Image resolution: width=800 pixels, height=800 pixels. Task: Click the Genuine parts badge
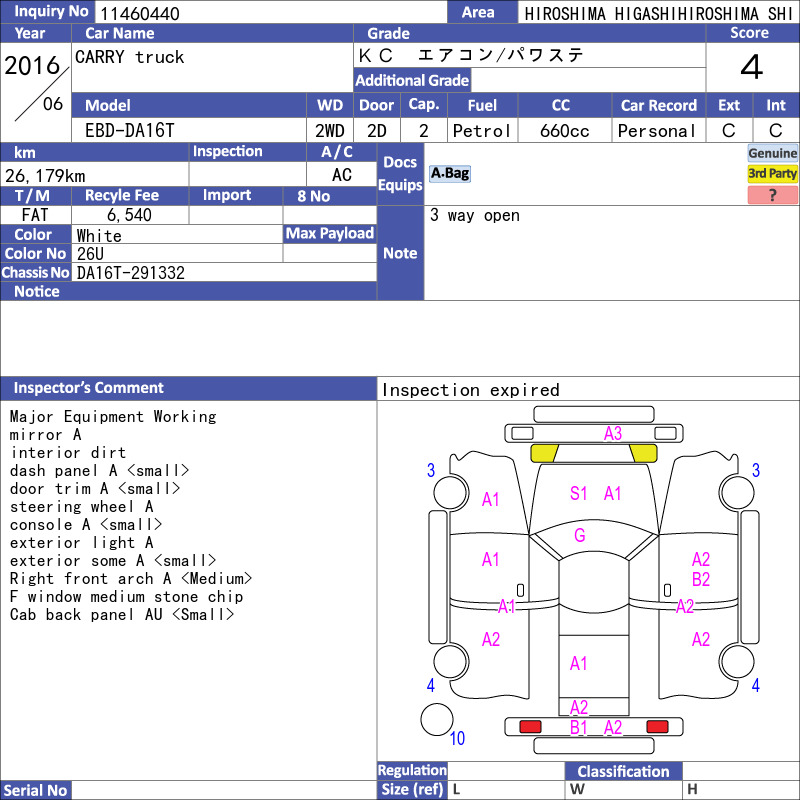tap(772, 153)
